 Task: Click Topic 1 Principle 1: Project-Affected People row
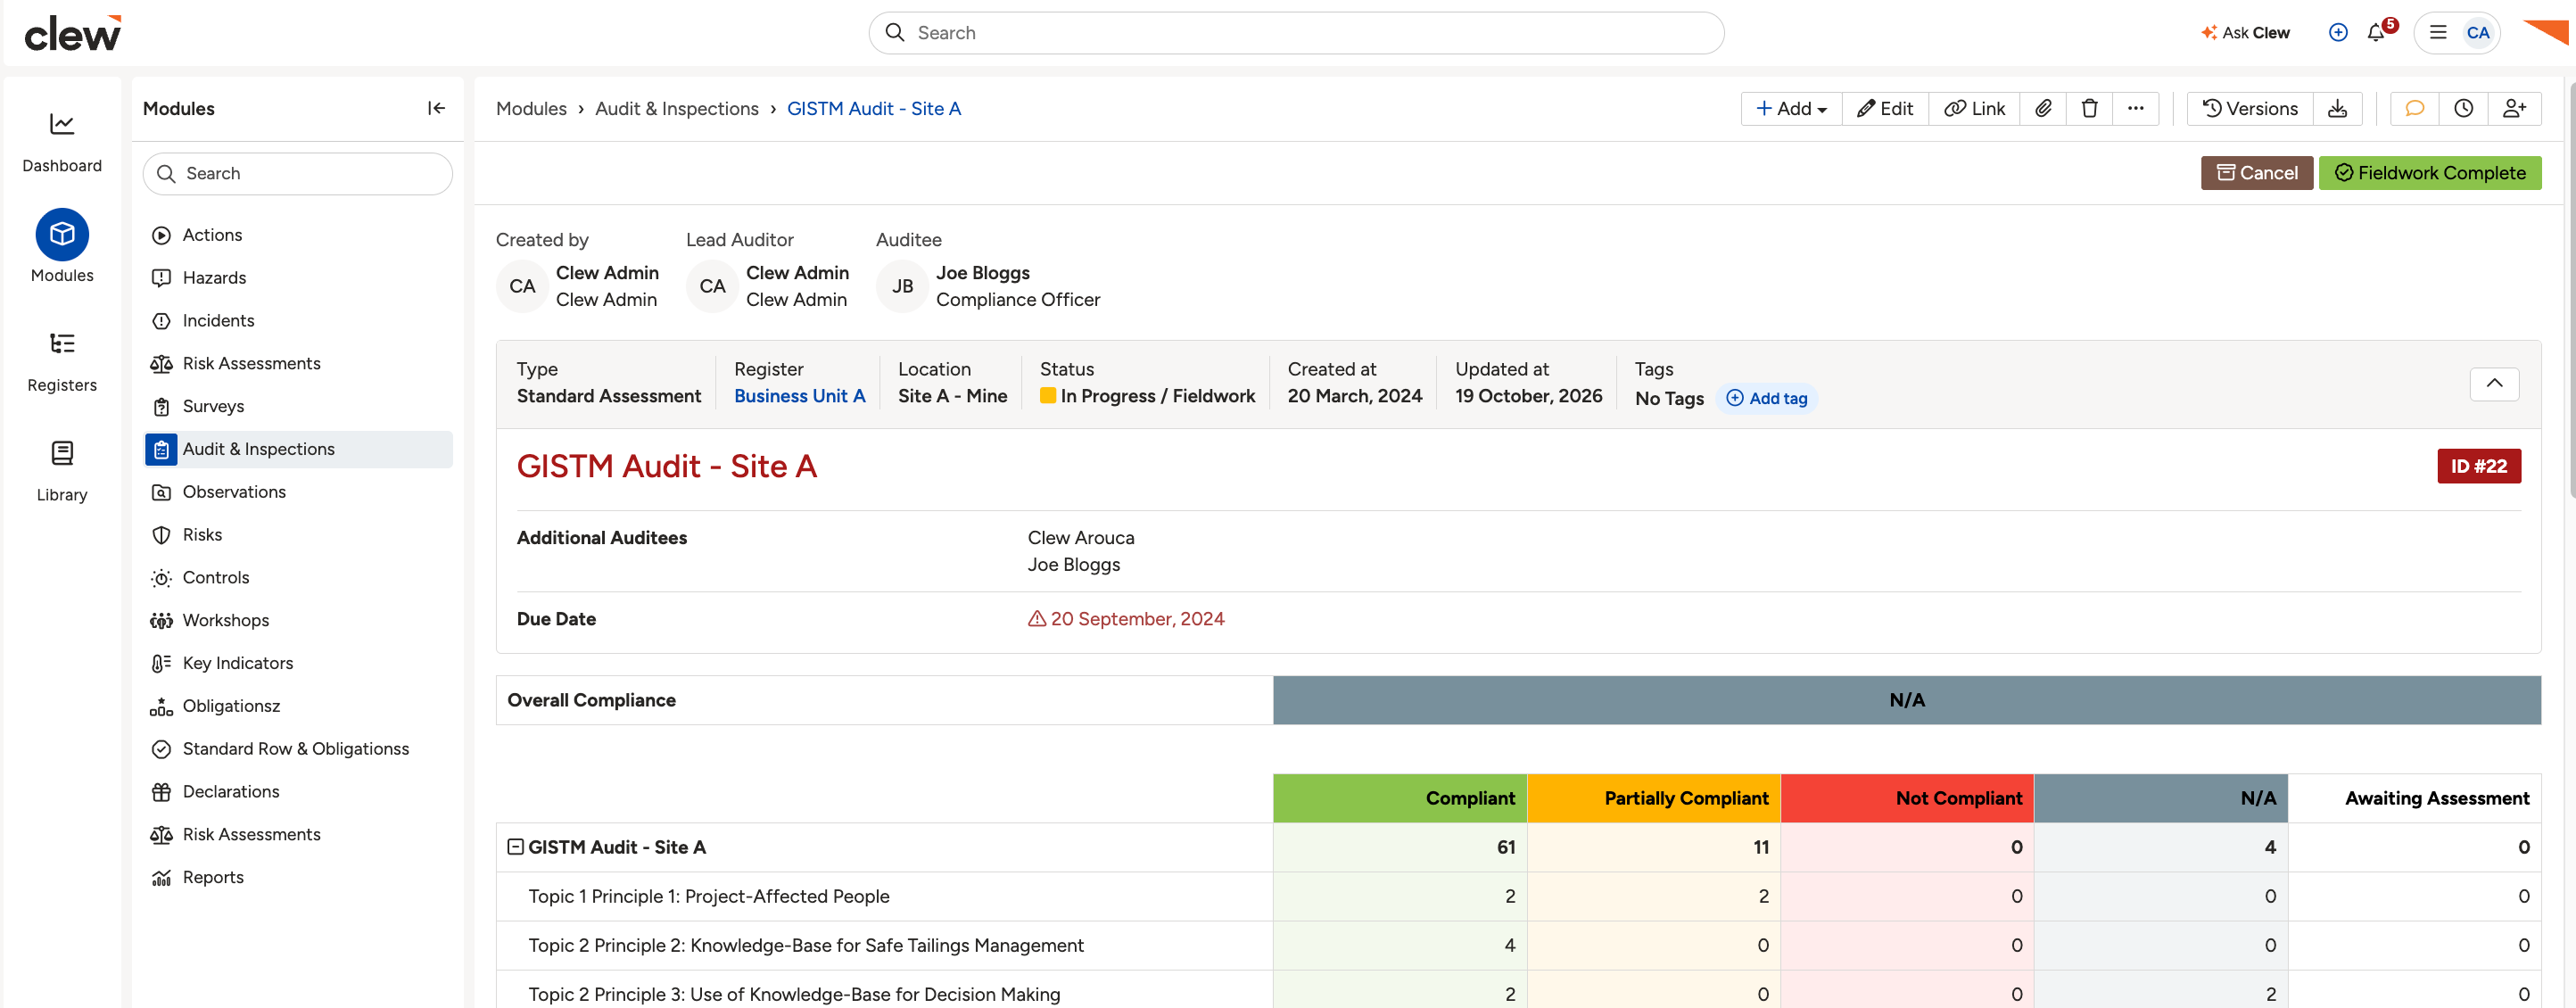coord(1518,897)
